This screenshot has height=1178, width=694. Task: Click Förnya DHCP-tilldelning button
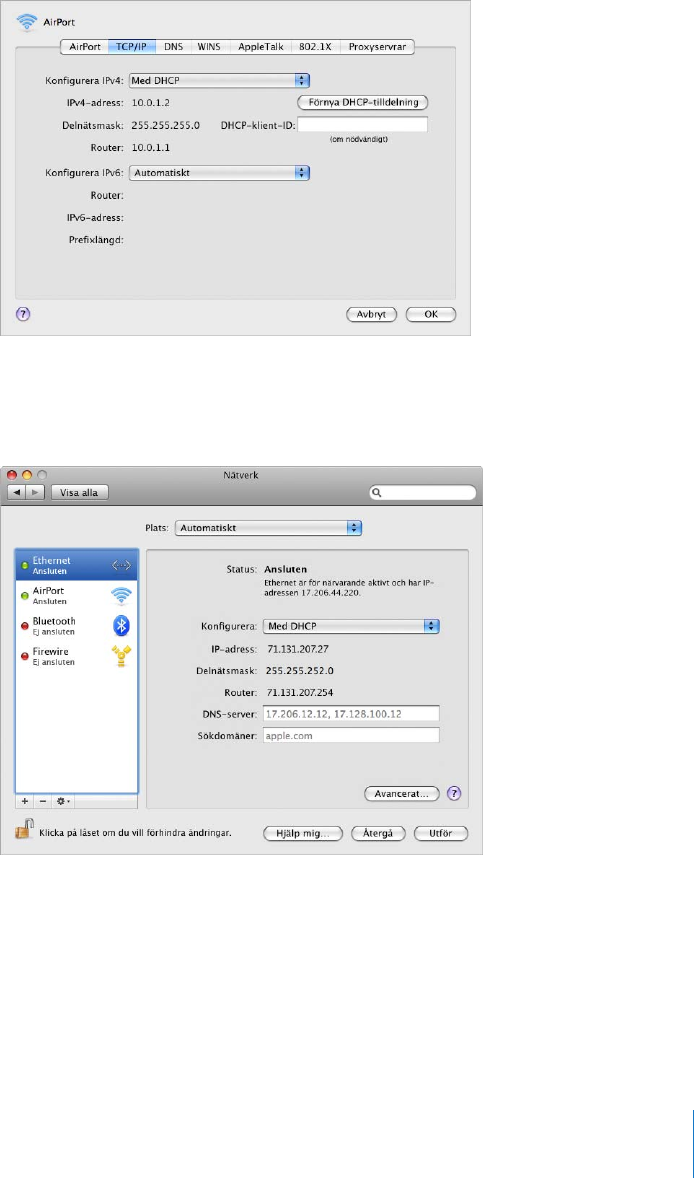364,101
